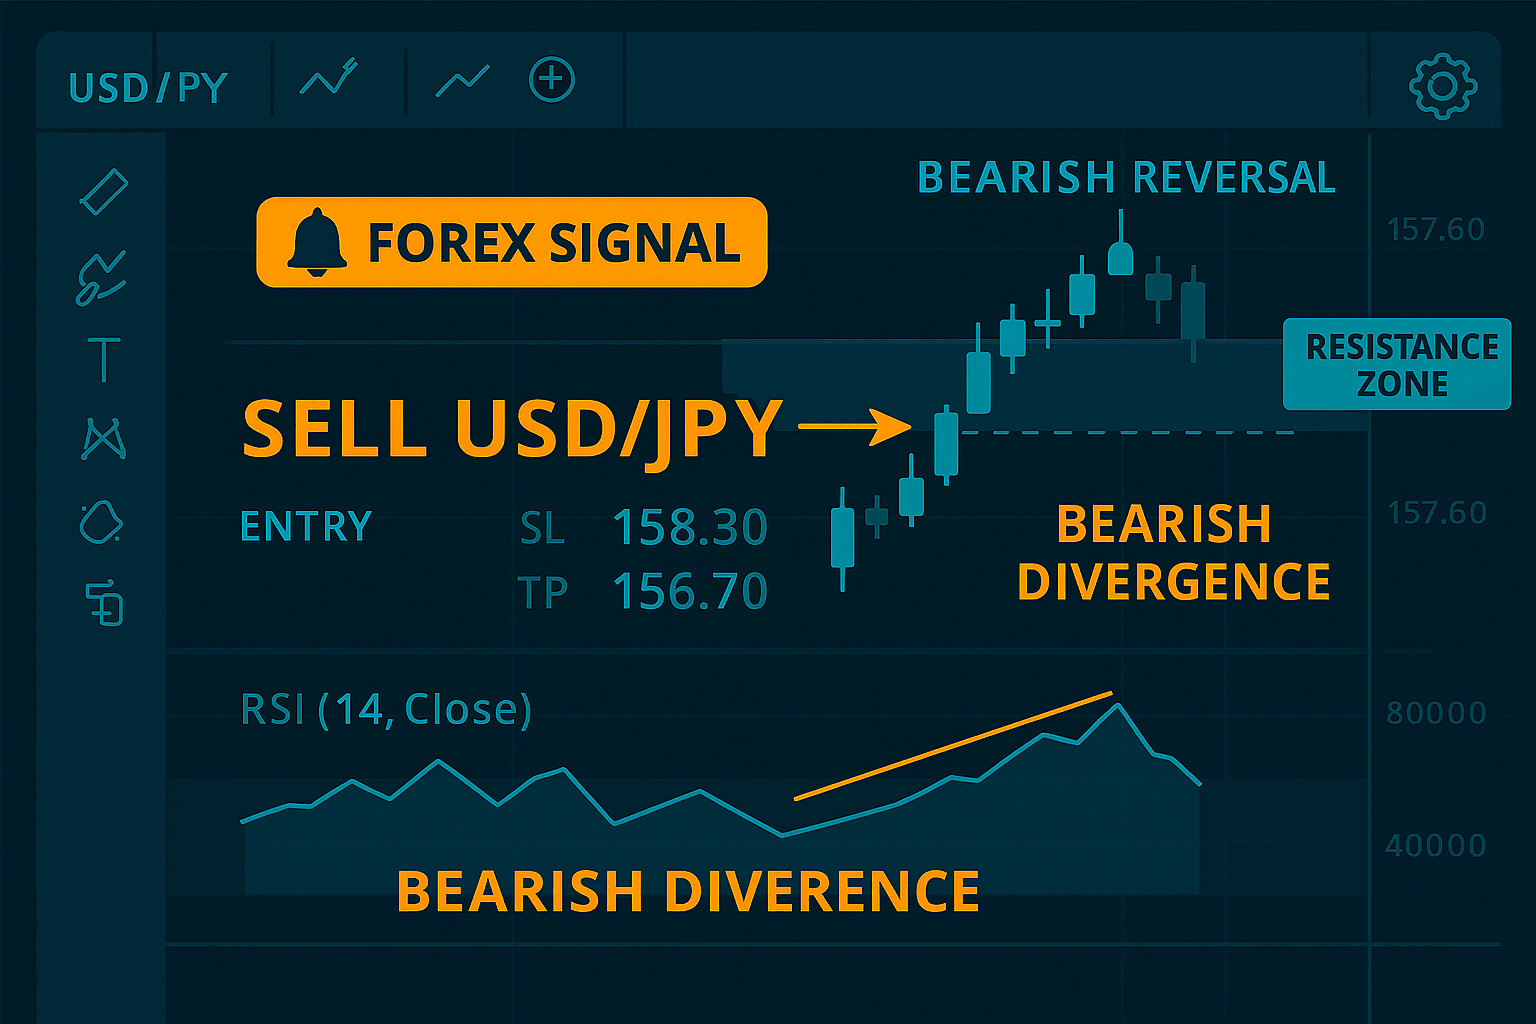Select the ruler measure tool

click(104, 191)
